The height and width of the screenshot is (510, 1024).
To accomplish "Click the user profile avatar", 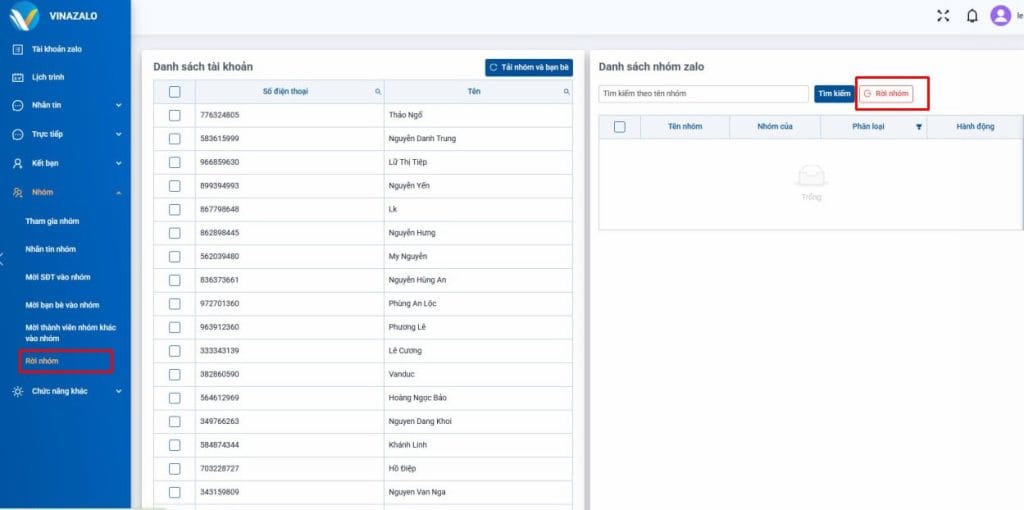I will pos(1000,16).
